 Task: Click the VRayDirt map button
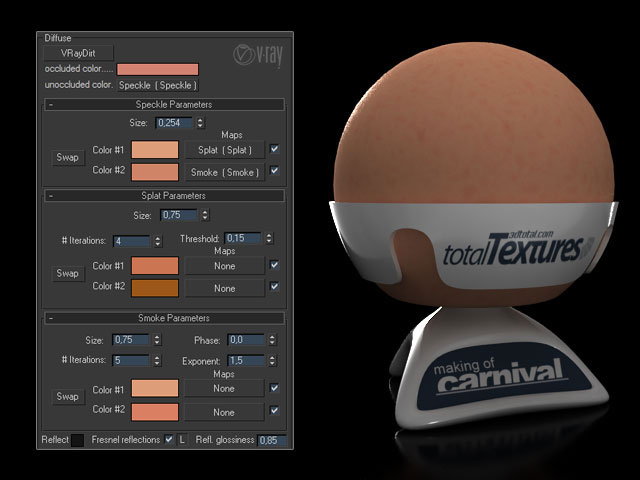click(78, 53)
